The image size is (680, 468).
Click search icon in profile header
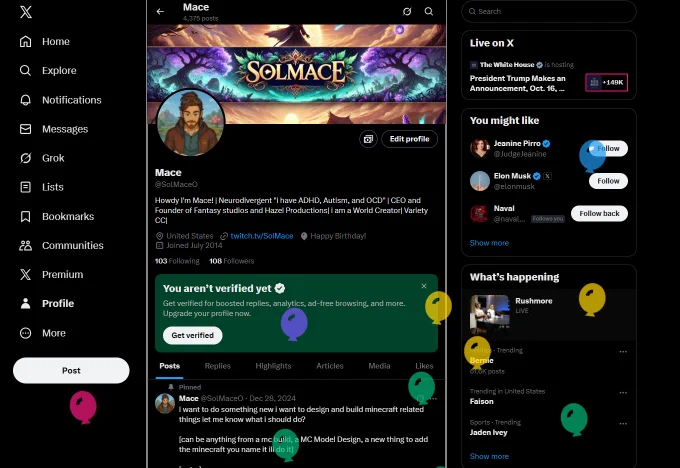point(429,12)
